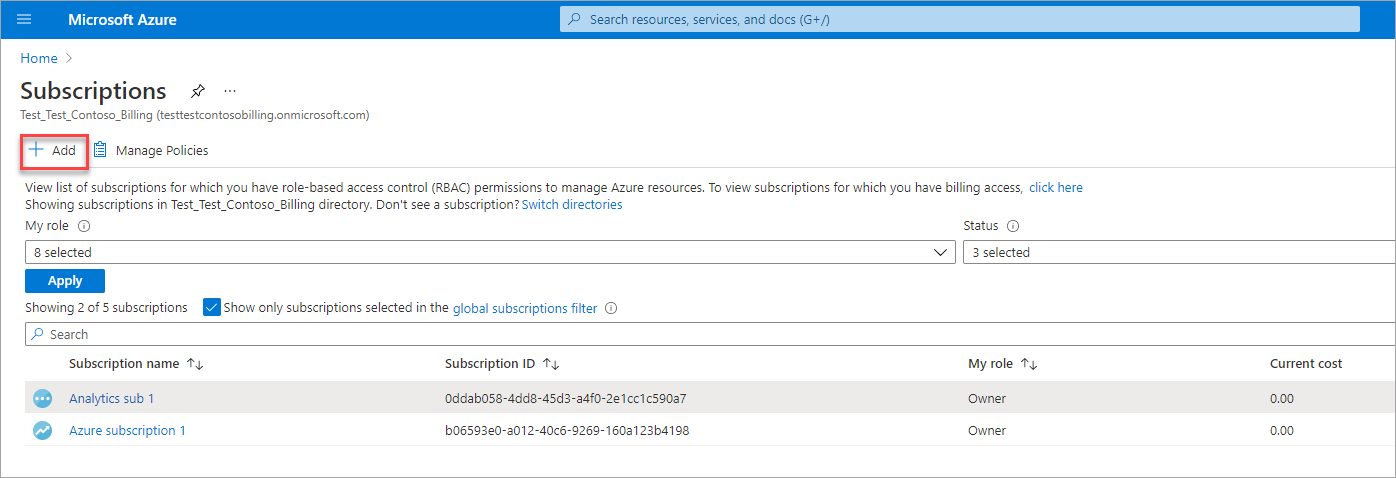Click the Azure subscription 1 icon
Screen dimensions: 1396x478
pos(42,431)
